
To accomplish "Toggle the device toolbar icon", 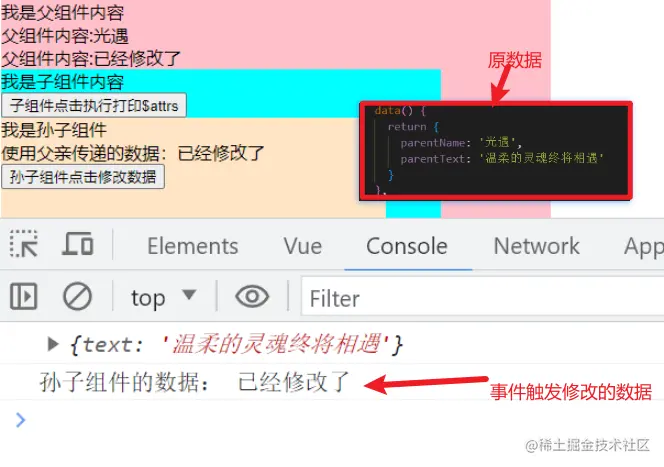I will 77,244.
